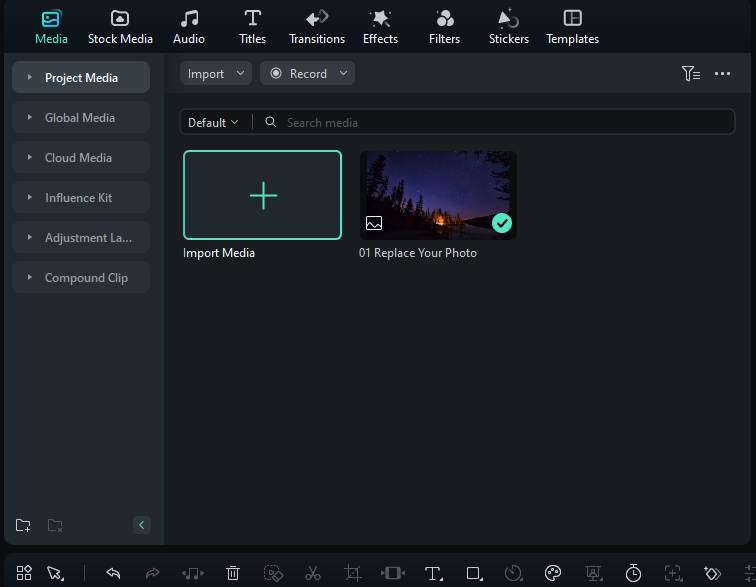The image size is (756, 587).
Task: Expand the Adjustment La... arrow
Action: pyautogui.click(x=29, y=237)
